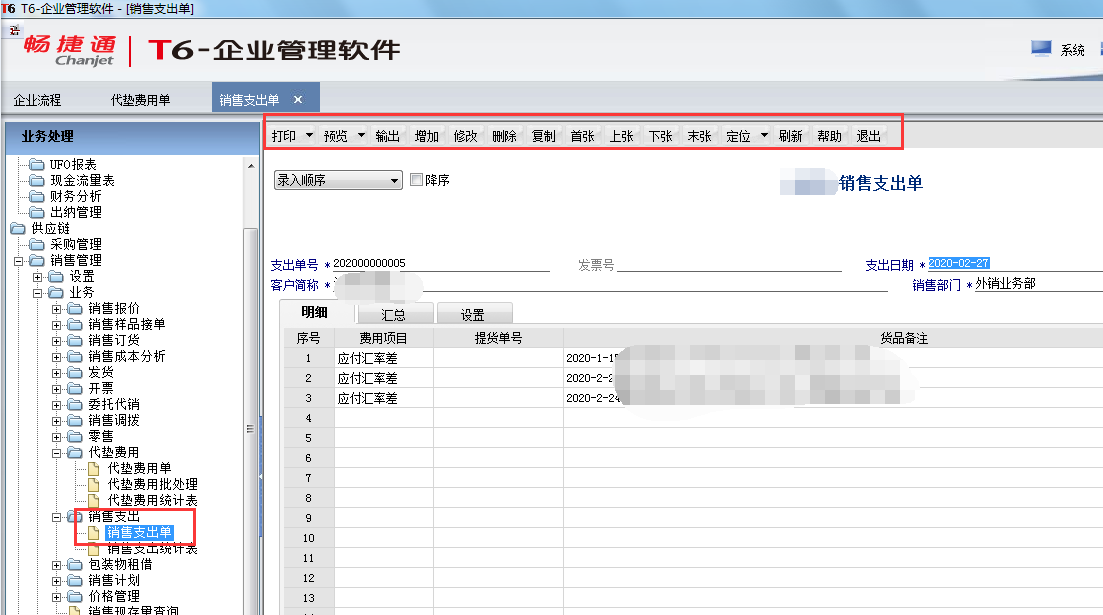
Task: Click the 发票号 input field
Action: point(729,264)
